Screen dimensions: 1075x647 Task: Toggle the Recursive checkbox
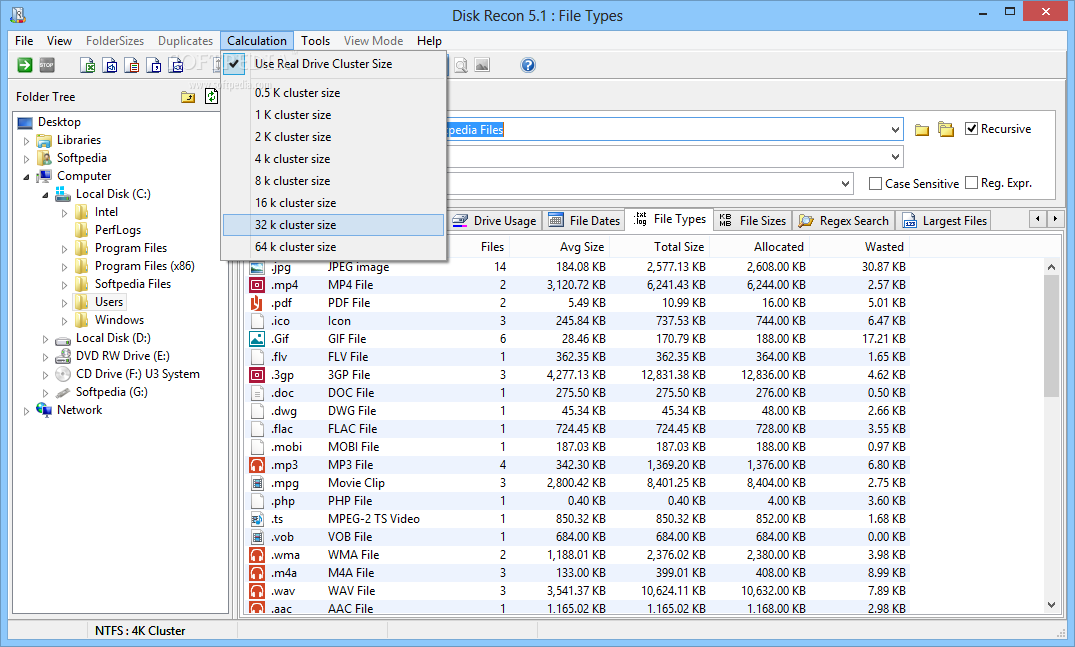971,129
